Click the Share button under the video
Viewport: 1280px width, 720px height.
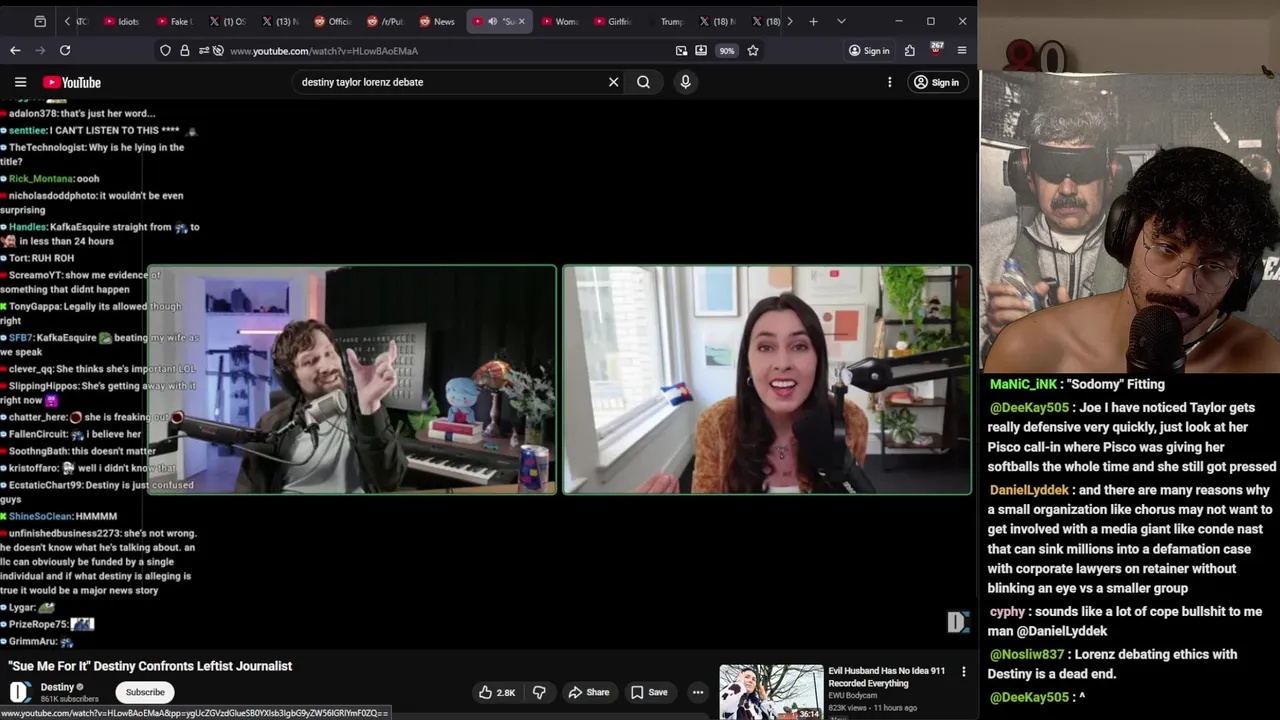(588, 692)
